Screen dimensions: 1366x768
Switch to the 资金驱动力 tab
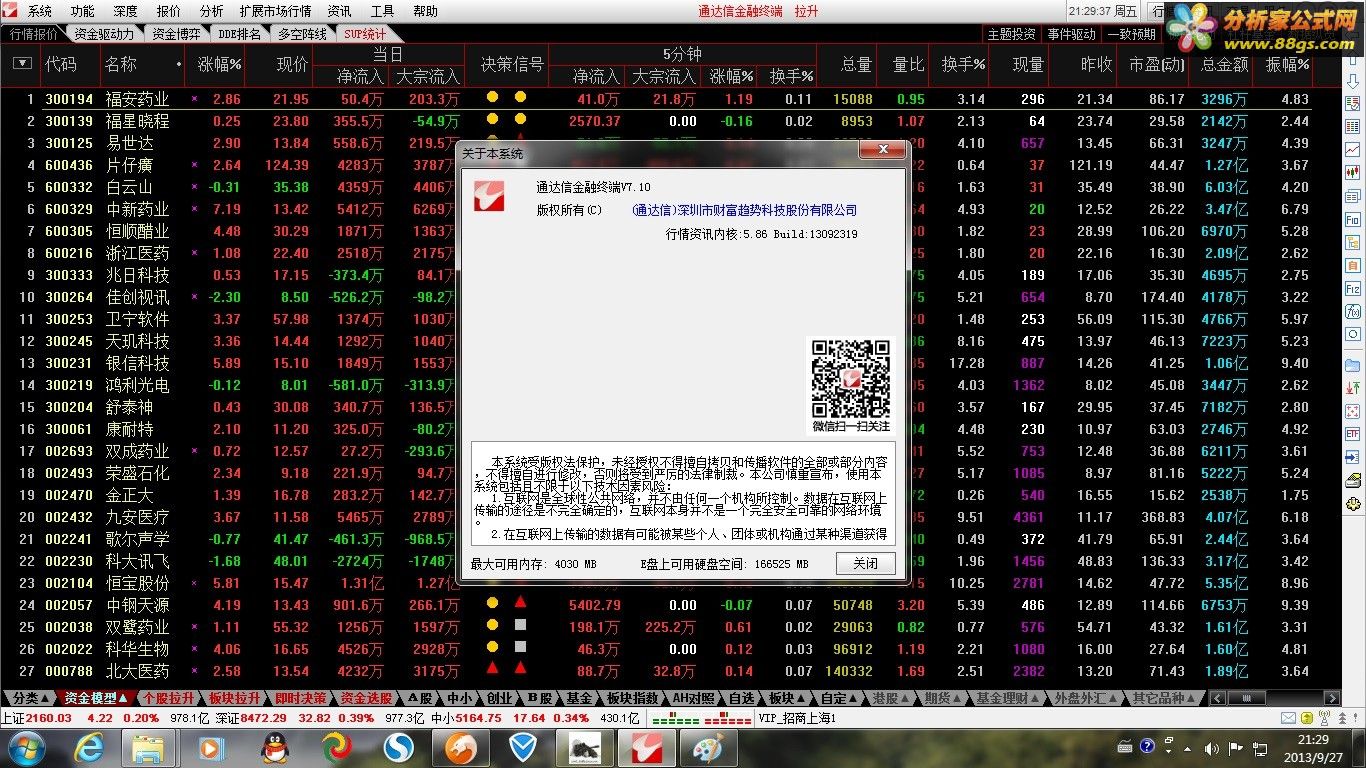click(104, 34)
